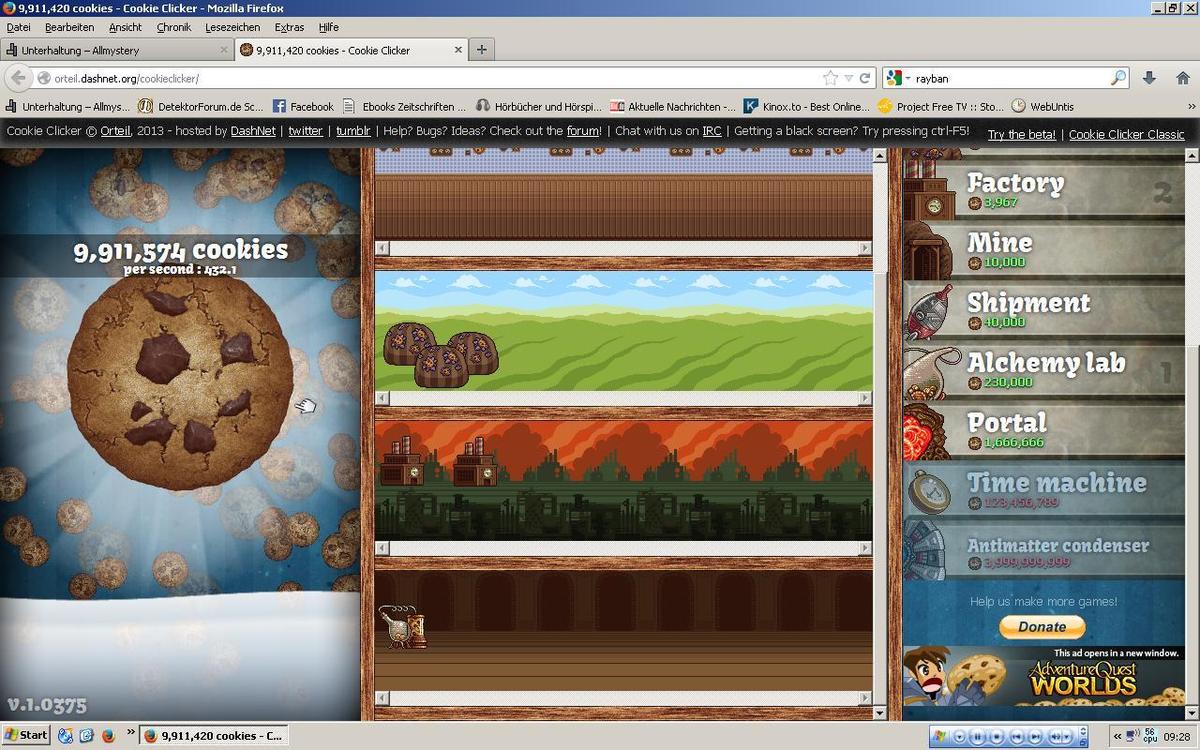Go to the Firefox home page icon

[1182, 78]
